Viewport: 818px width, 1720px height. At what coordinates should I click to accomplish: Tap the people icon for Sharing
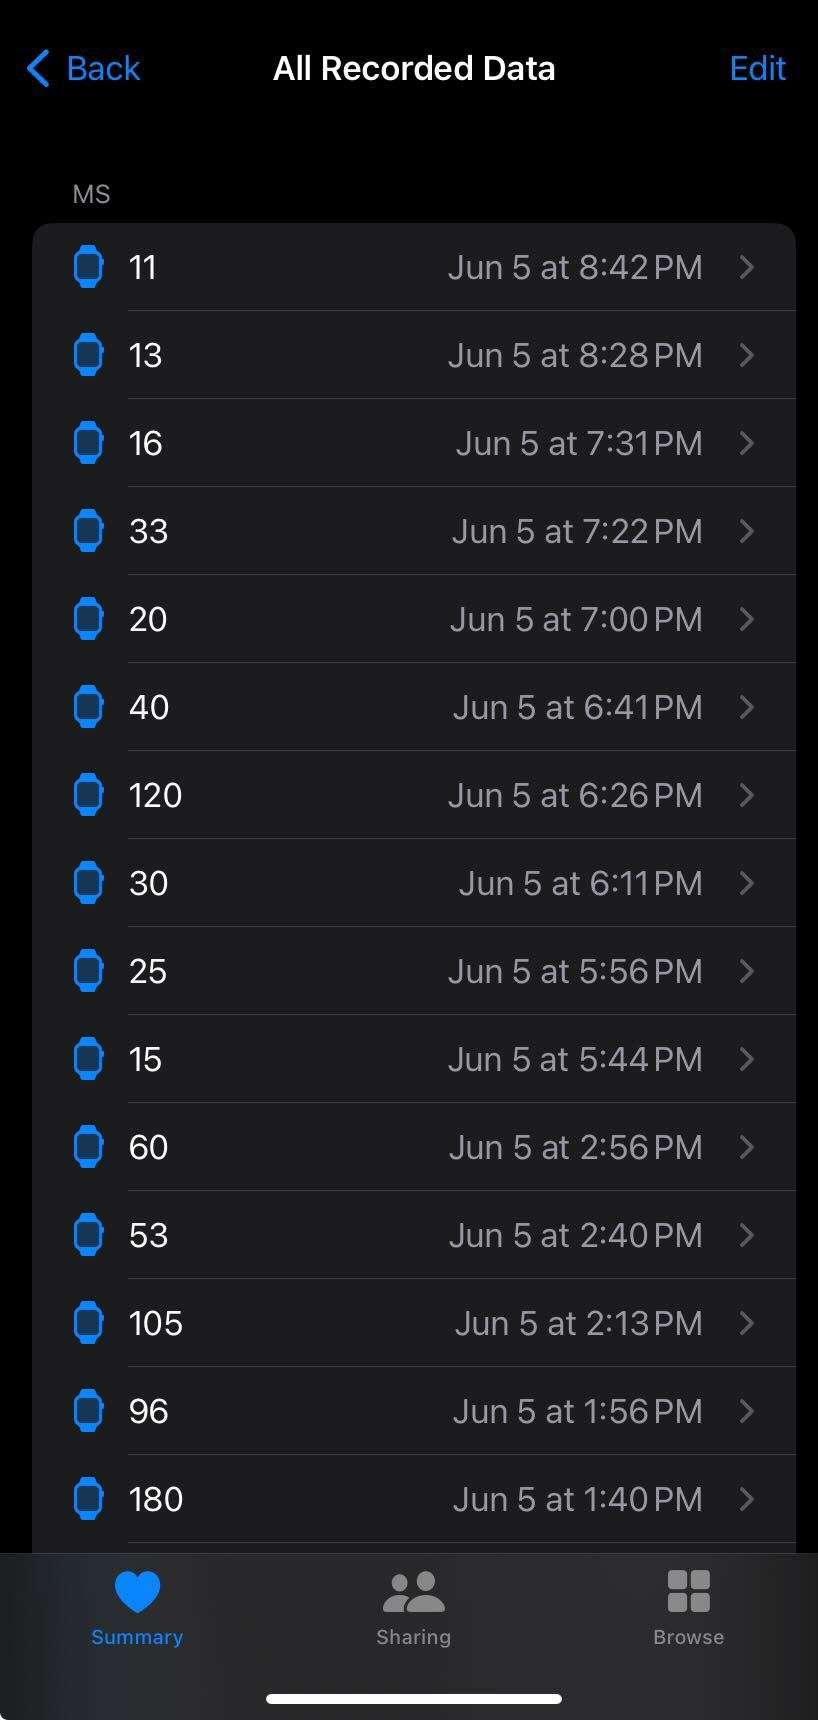tap(413, 1592)
